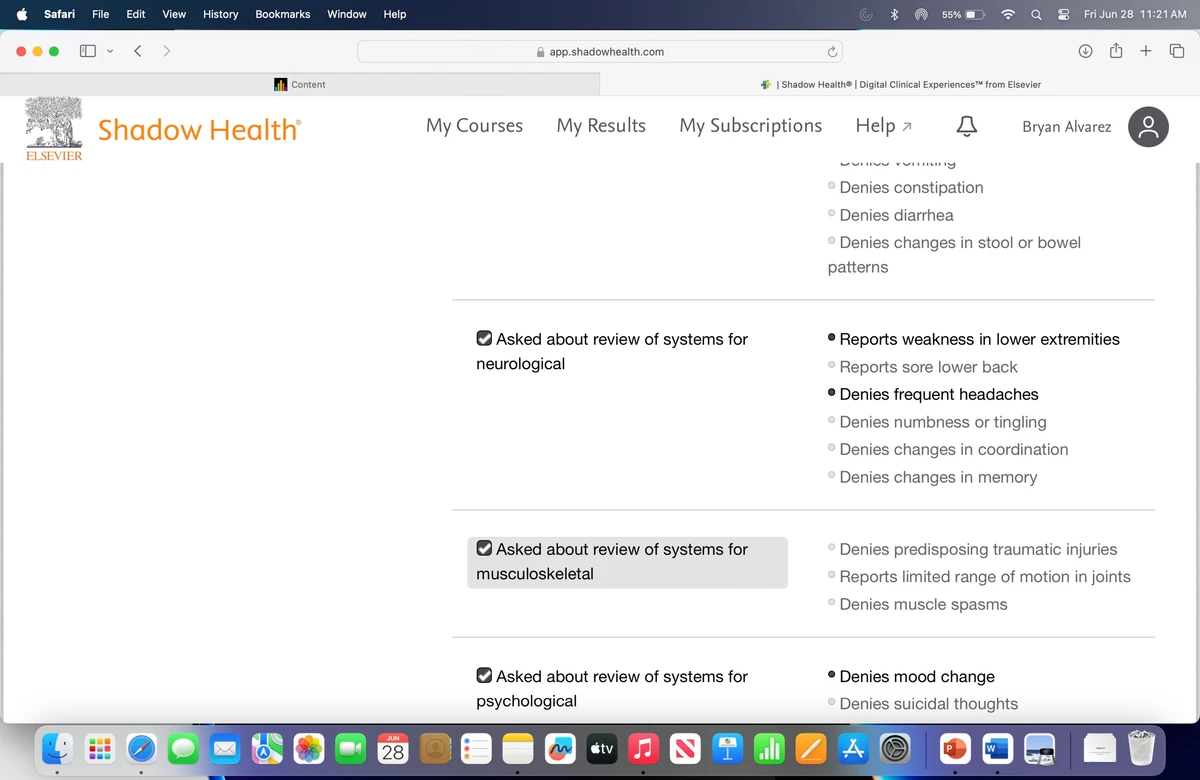Select 'Denies constipation'

tap(911, 187)
